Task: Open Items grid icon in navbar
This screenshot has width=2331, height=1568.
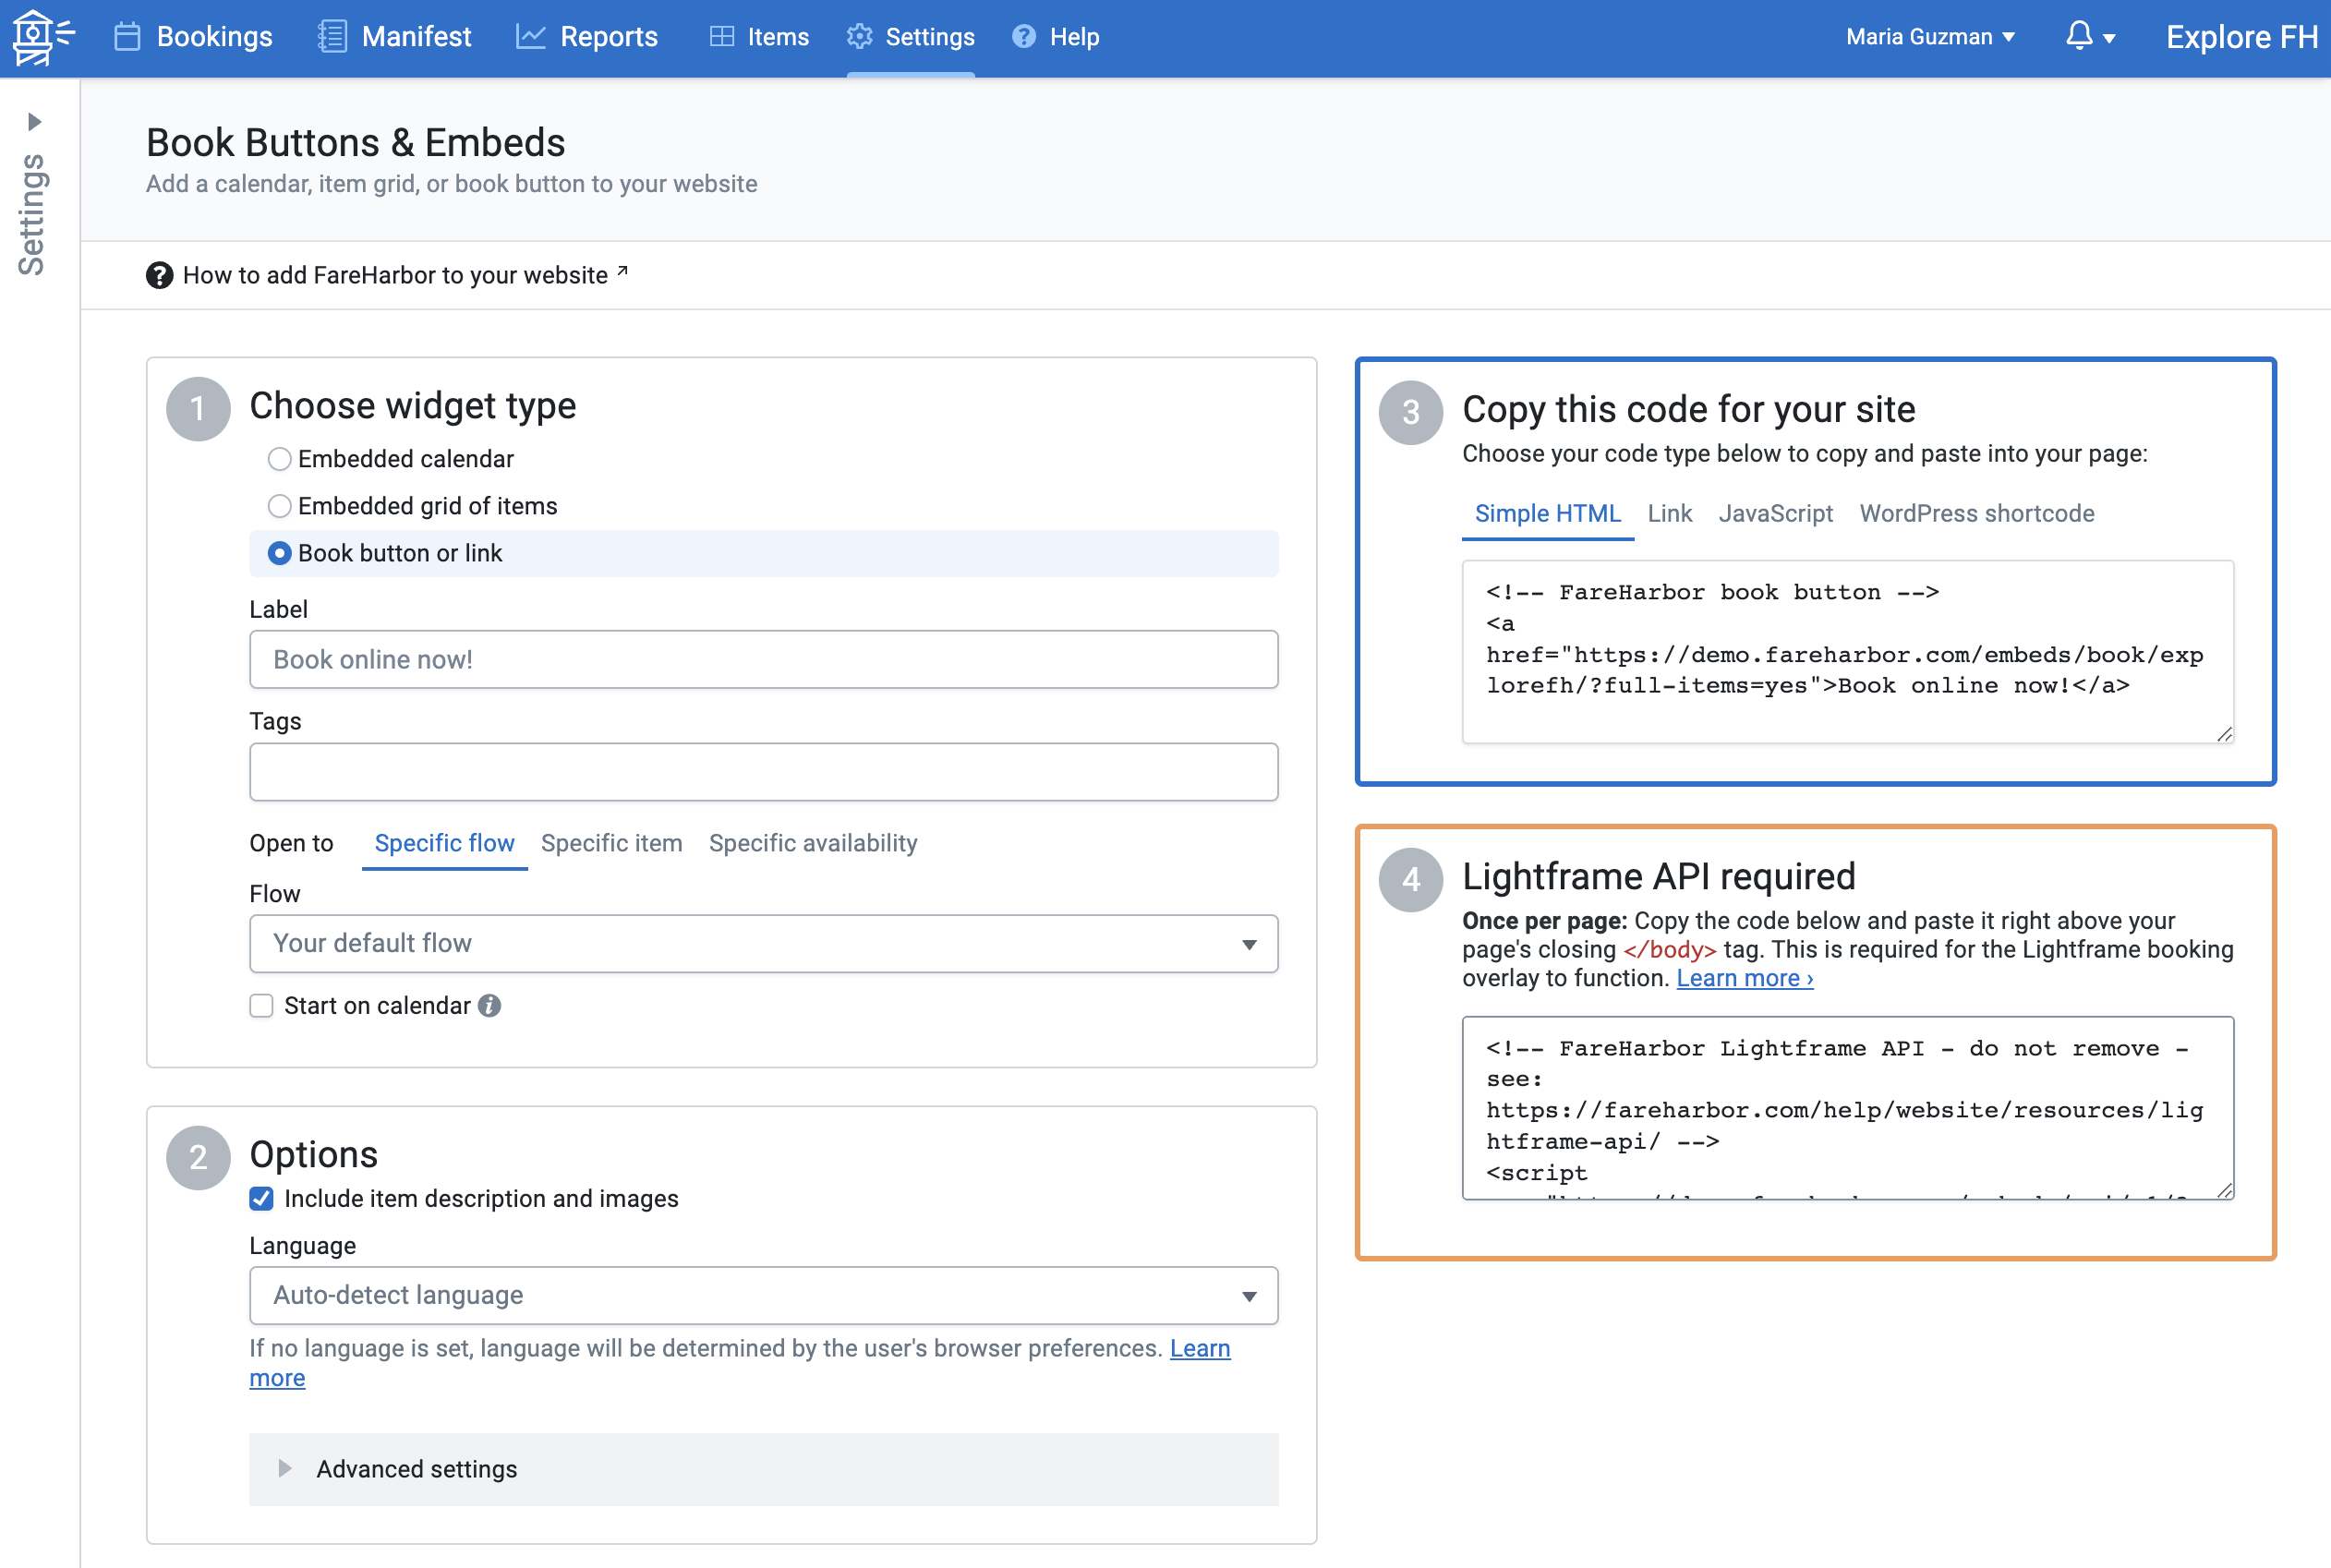Action: pos(721,37)
